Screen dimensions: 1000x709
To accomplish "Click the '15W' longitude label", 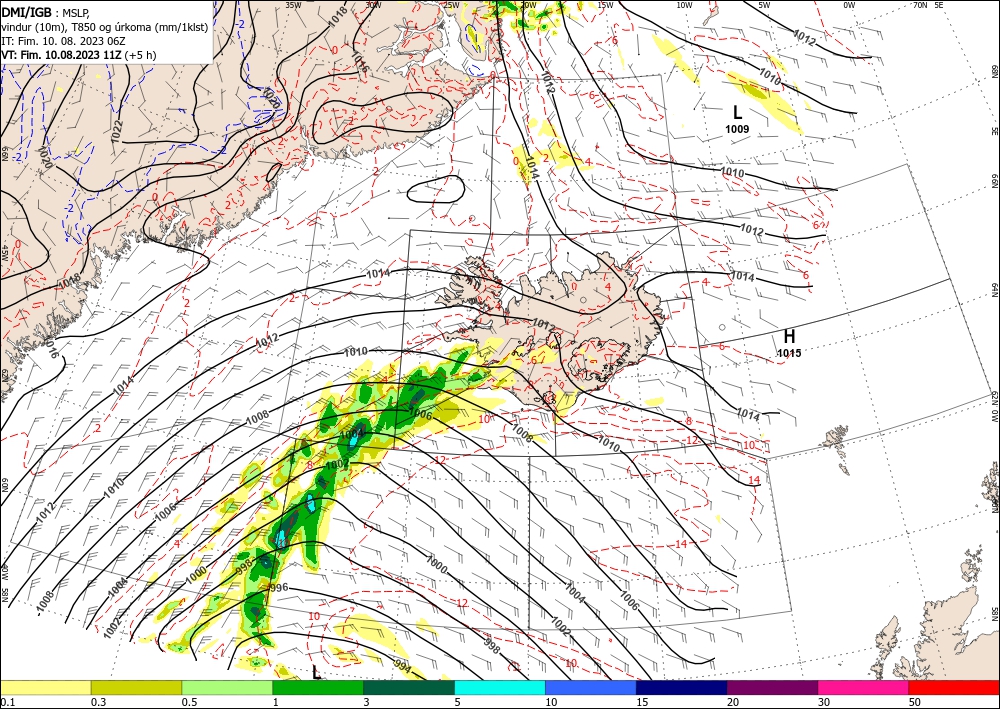I will [606, 5].
